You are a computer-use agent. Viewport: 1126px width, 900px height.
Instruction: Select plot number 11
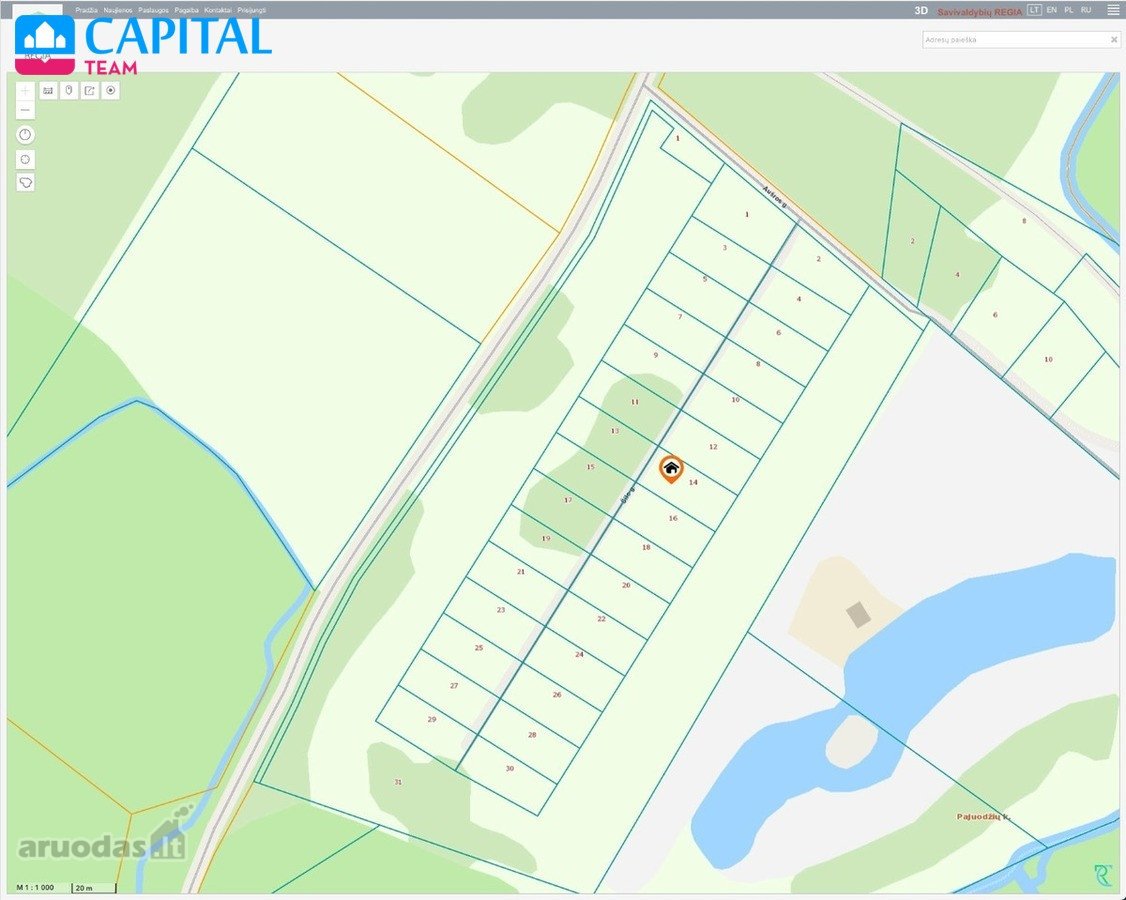pos(634,402)
